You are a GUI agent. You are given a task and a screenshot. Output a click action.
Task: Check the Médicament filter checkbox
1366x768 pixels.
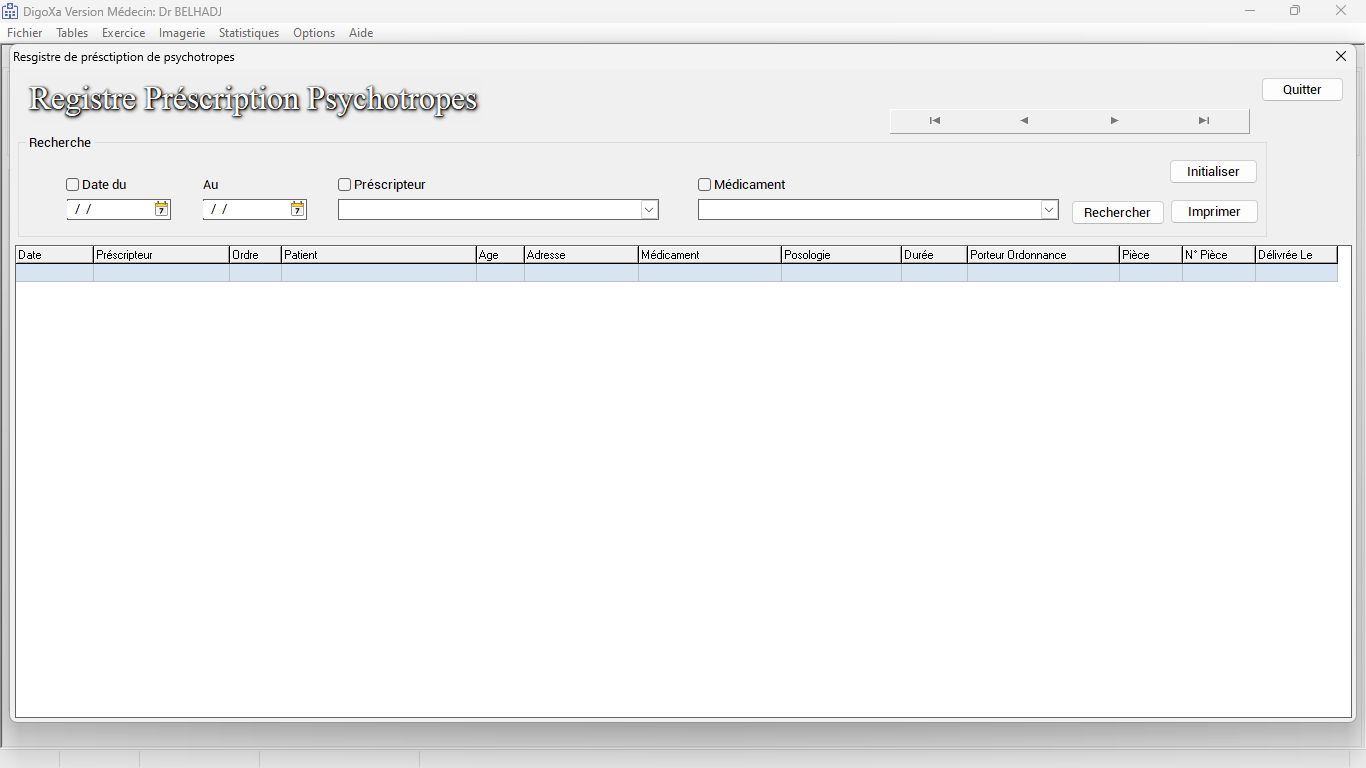705,185
